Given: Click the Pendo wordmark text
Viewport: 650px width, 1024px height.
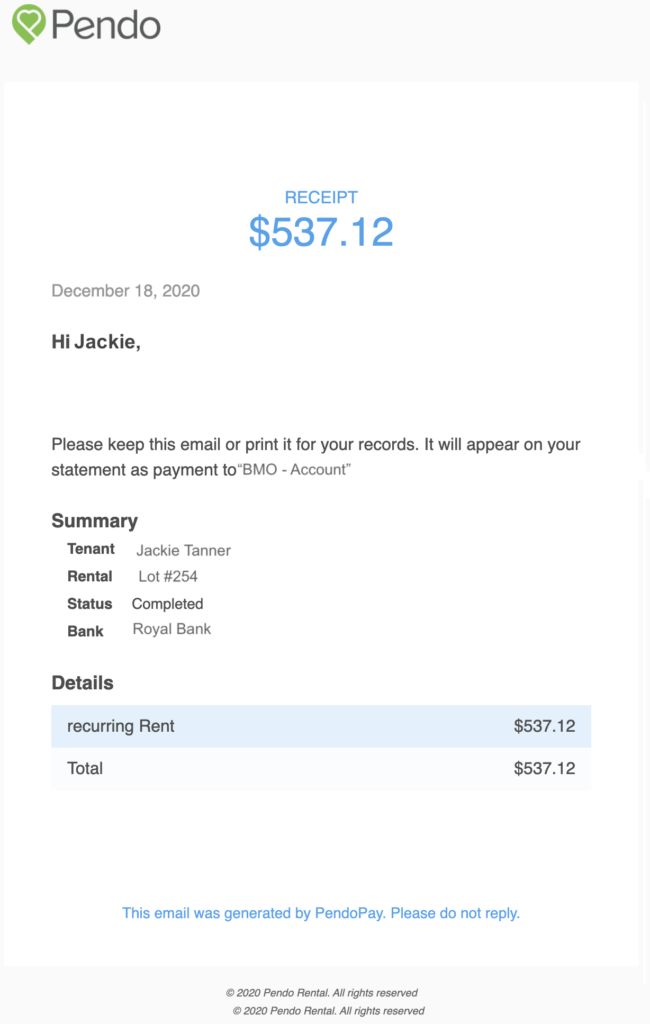Looking at the screenshot, I should pos(106,25).
